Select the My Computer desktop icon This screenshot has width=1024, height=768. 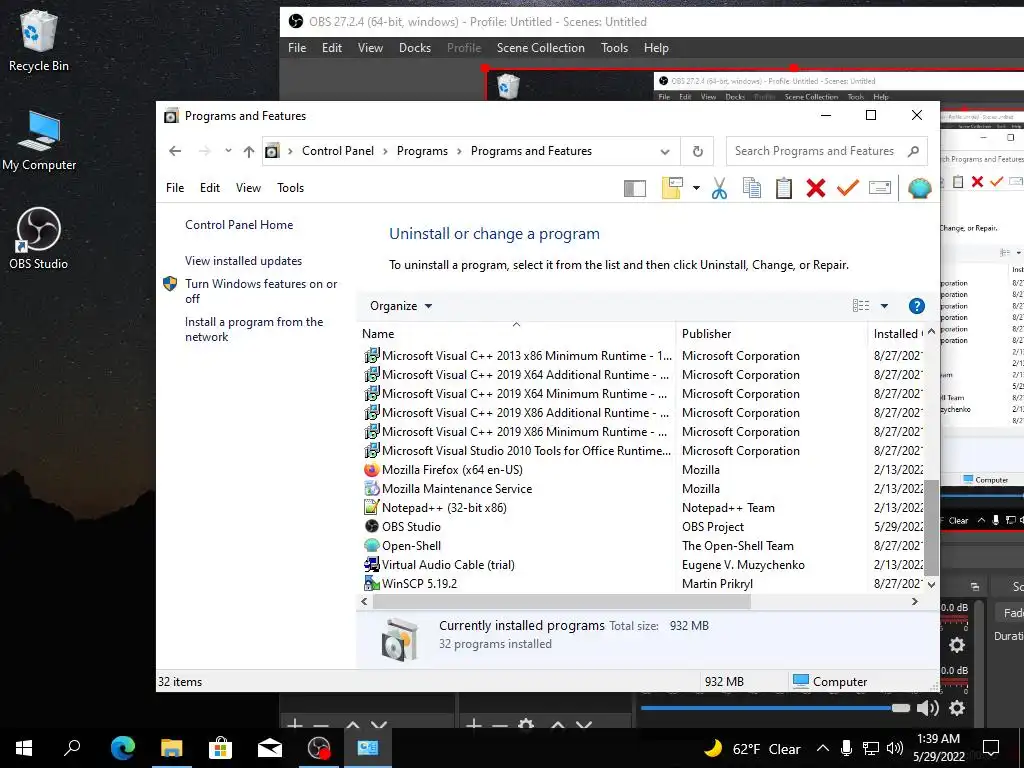tap(39, 141)
